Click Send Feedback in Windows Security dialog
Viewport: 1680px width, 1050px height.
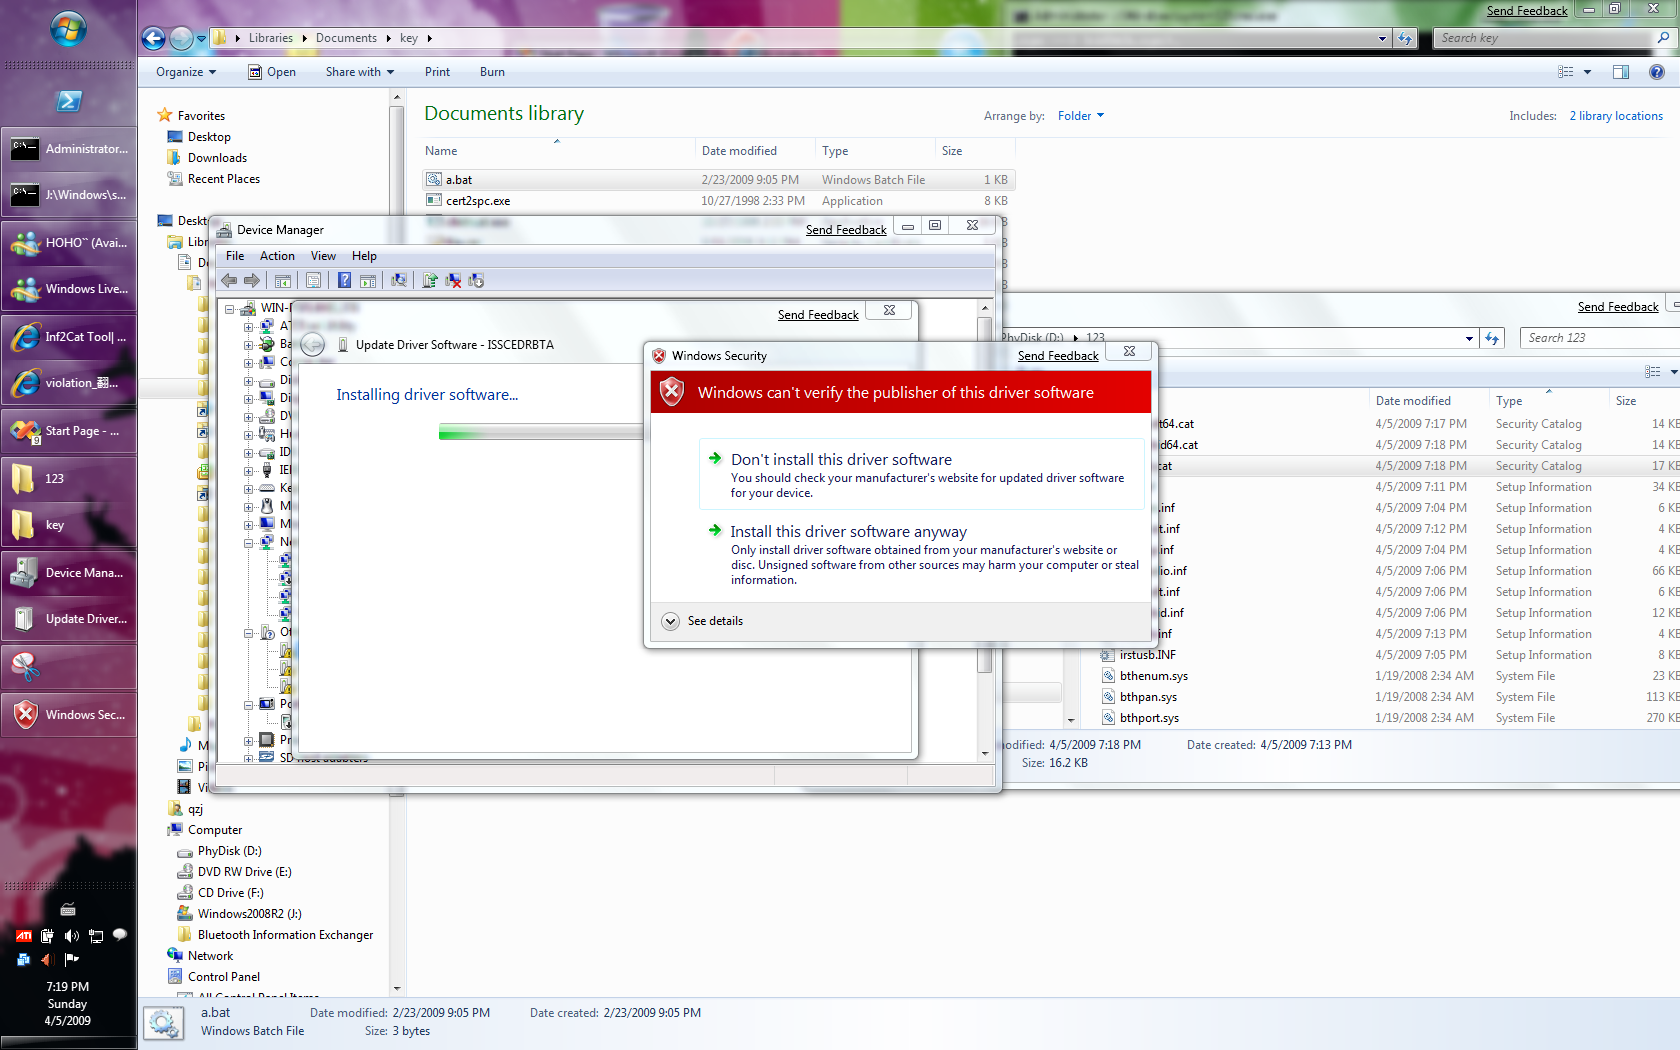[x=1058, y=356]
